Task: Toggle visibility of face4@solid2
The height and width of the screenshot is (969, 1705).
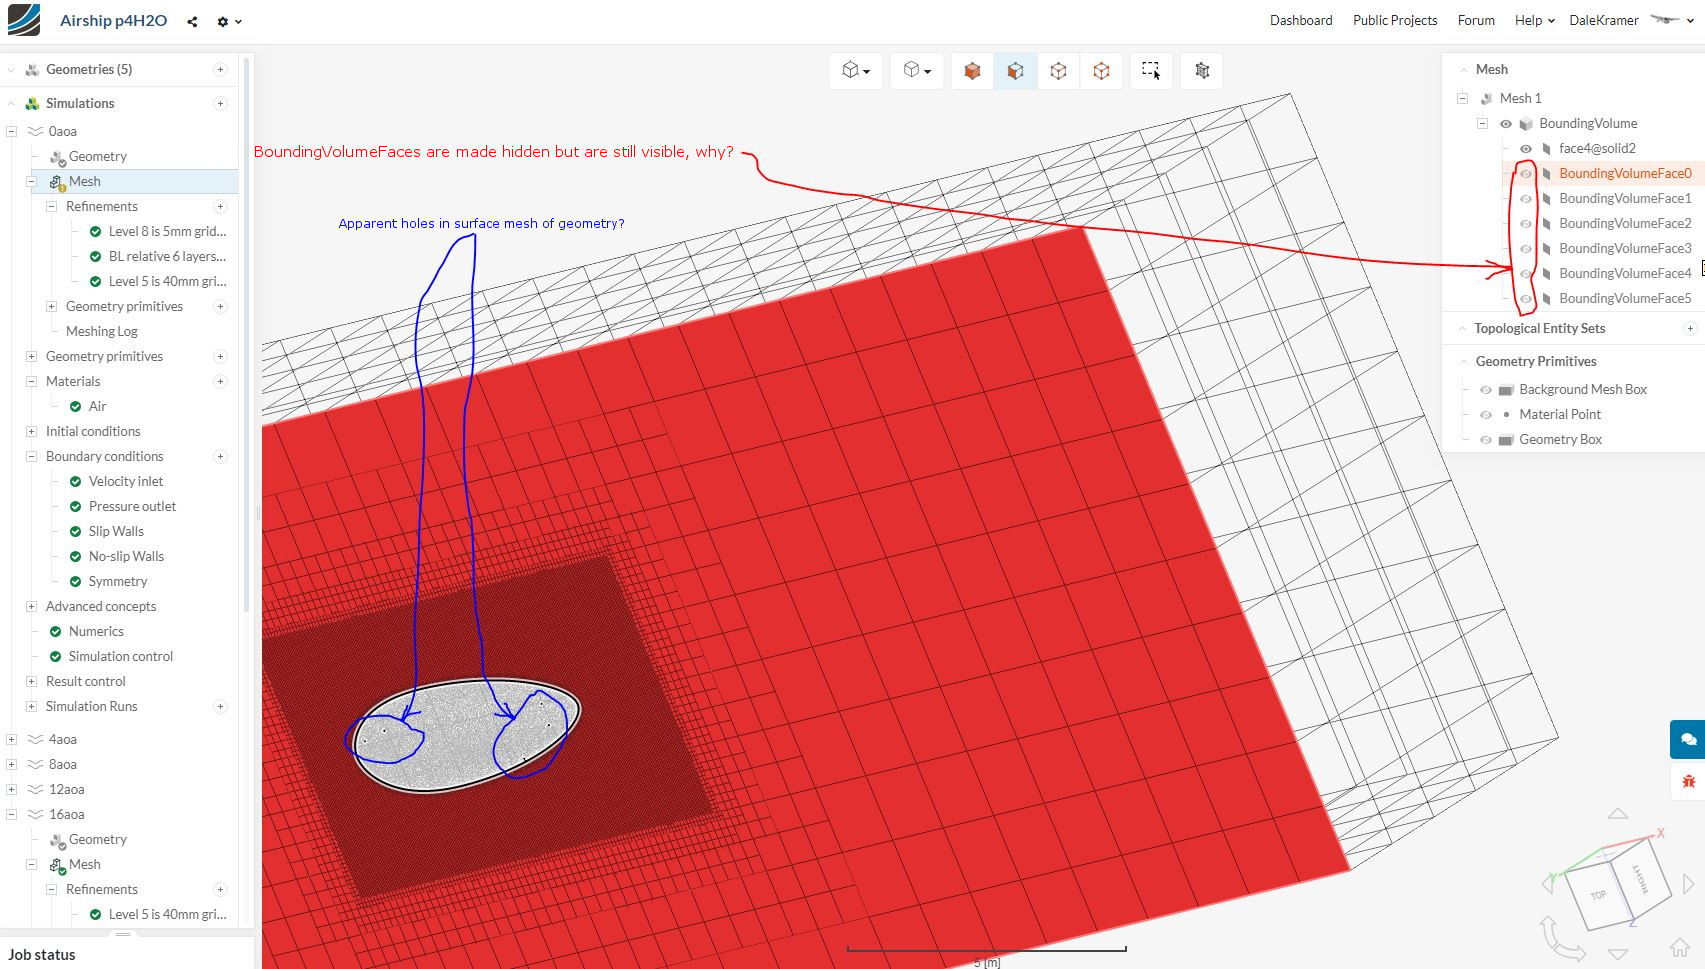Action: [x=1526, y=148]
